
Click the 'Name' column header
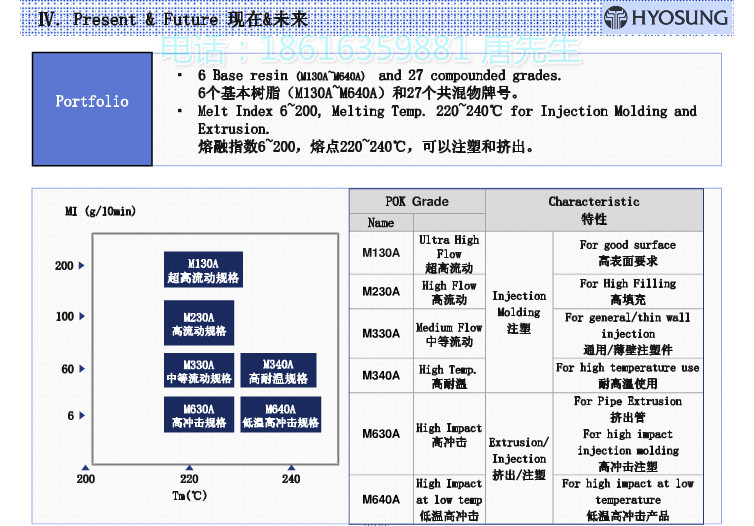click(x=381, y=223)
